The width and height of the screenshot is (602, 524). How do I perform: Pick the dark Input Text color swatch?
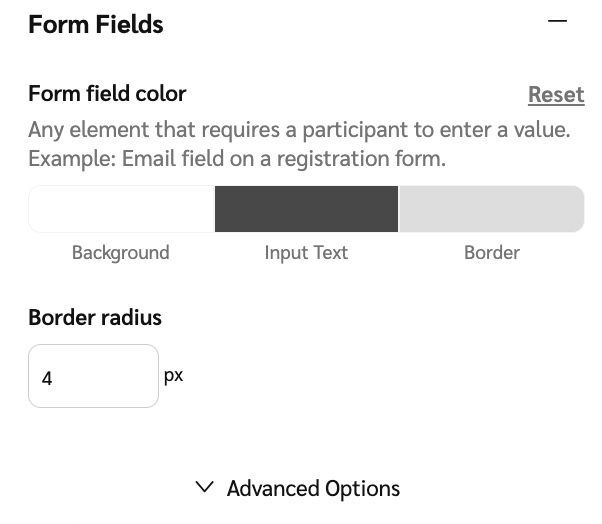click(x=306, y=209)
